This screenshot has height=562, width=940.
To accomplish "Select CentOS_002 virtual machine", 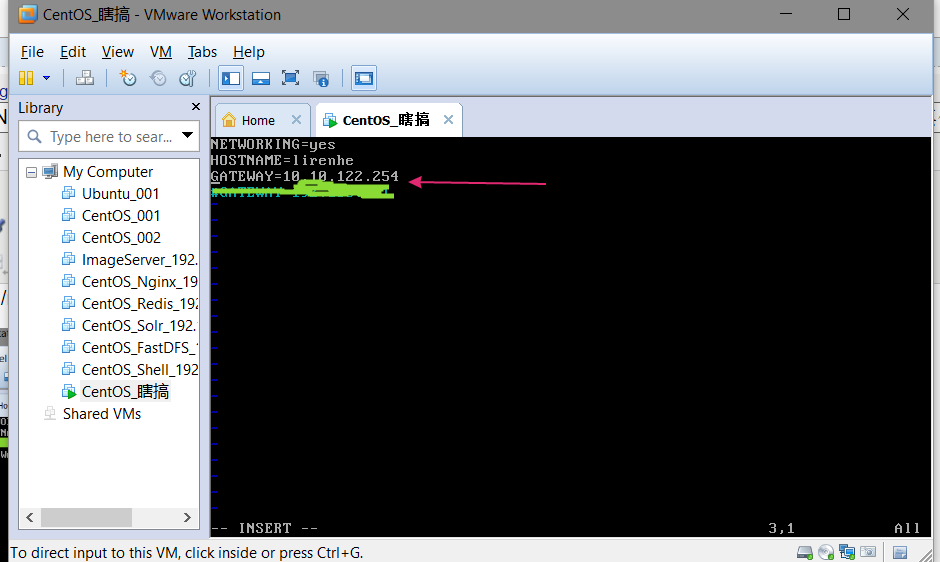I will click(121, 238).
